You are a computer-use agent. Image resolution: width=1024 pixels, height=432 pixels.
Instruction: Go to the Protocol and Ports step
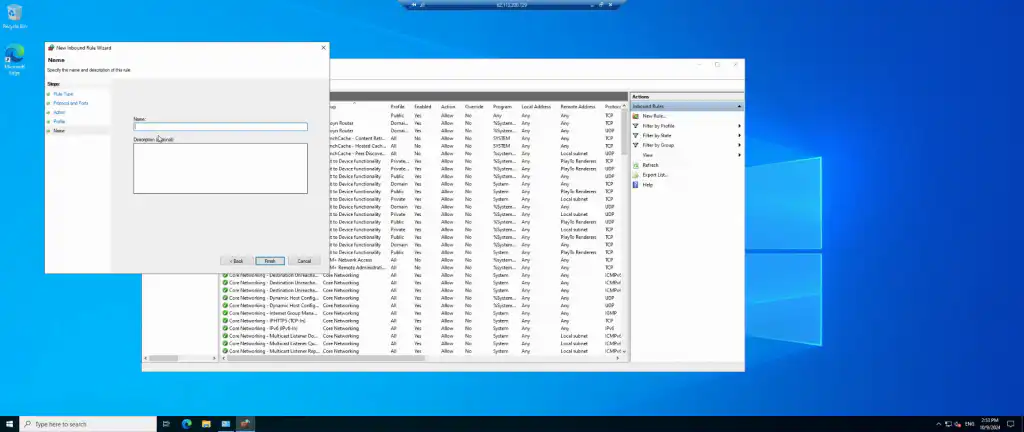coord(70,103)
